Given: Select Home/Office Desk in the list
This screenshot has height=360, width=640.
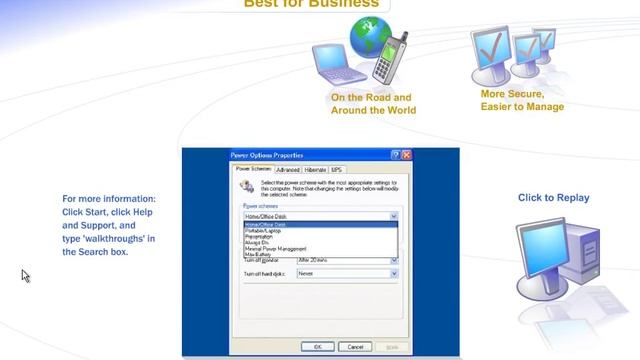Looking at the screenshot, I should click(x=320, y=224).
